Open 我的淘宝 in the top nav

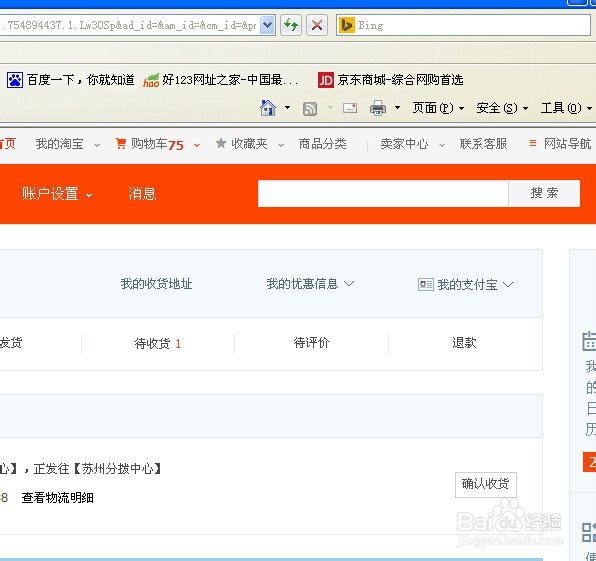coord(59,144)
